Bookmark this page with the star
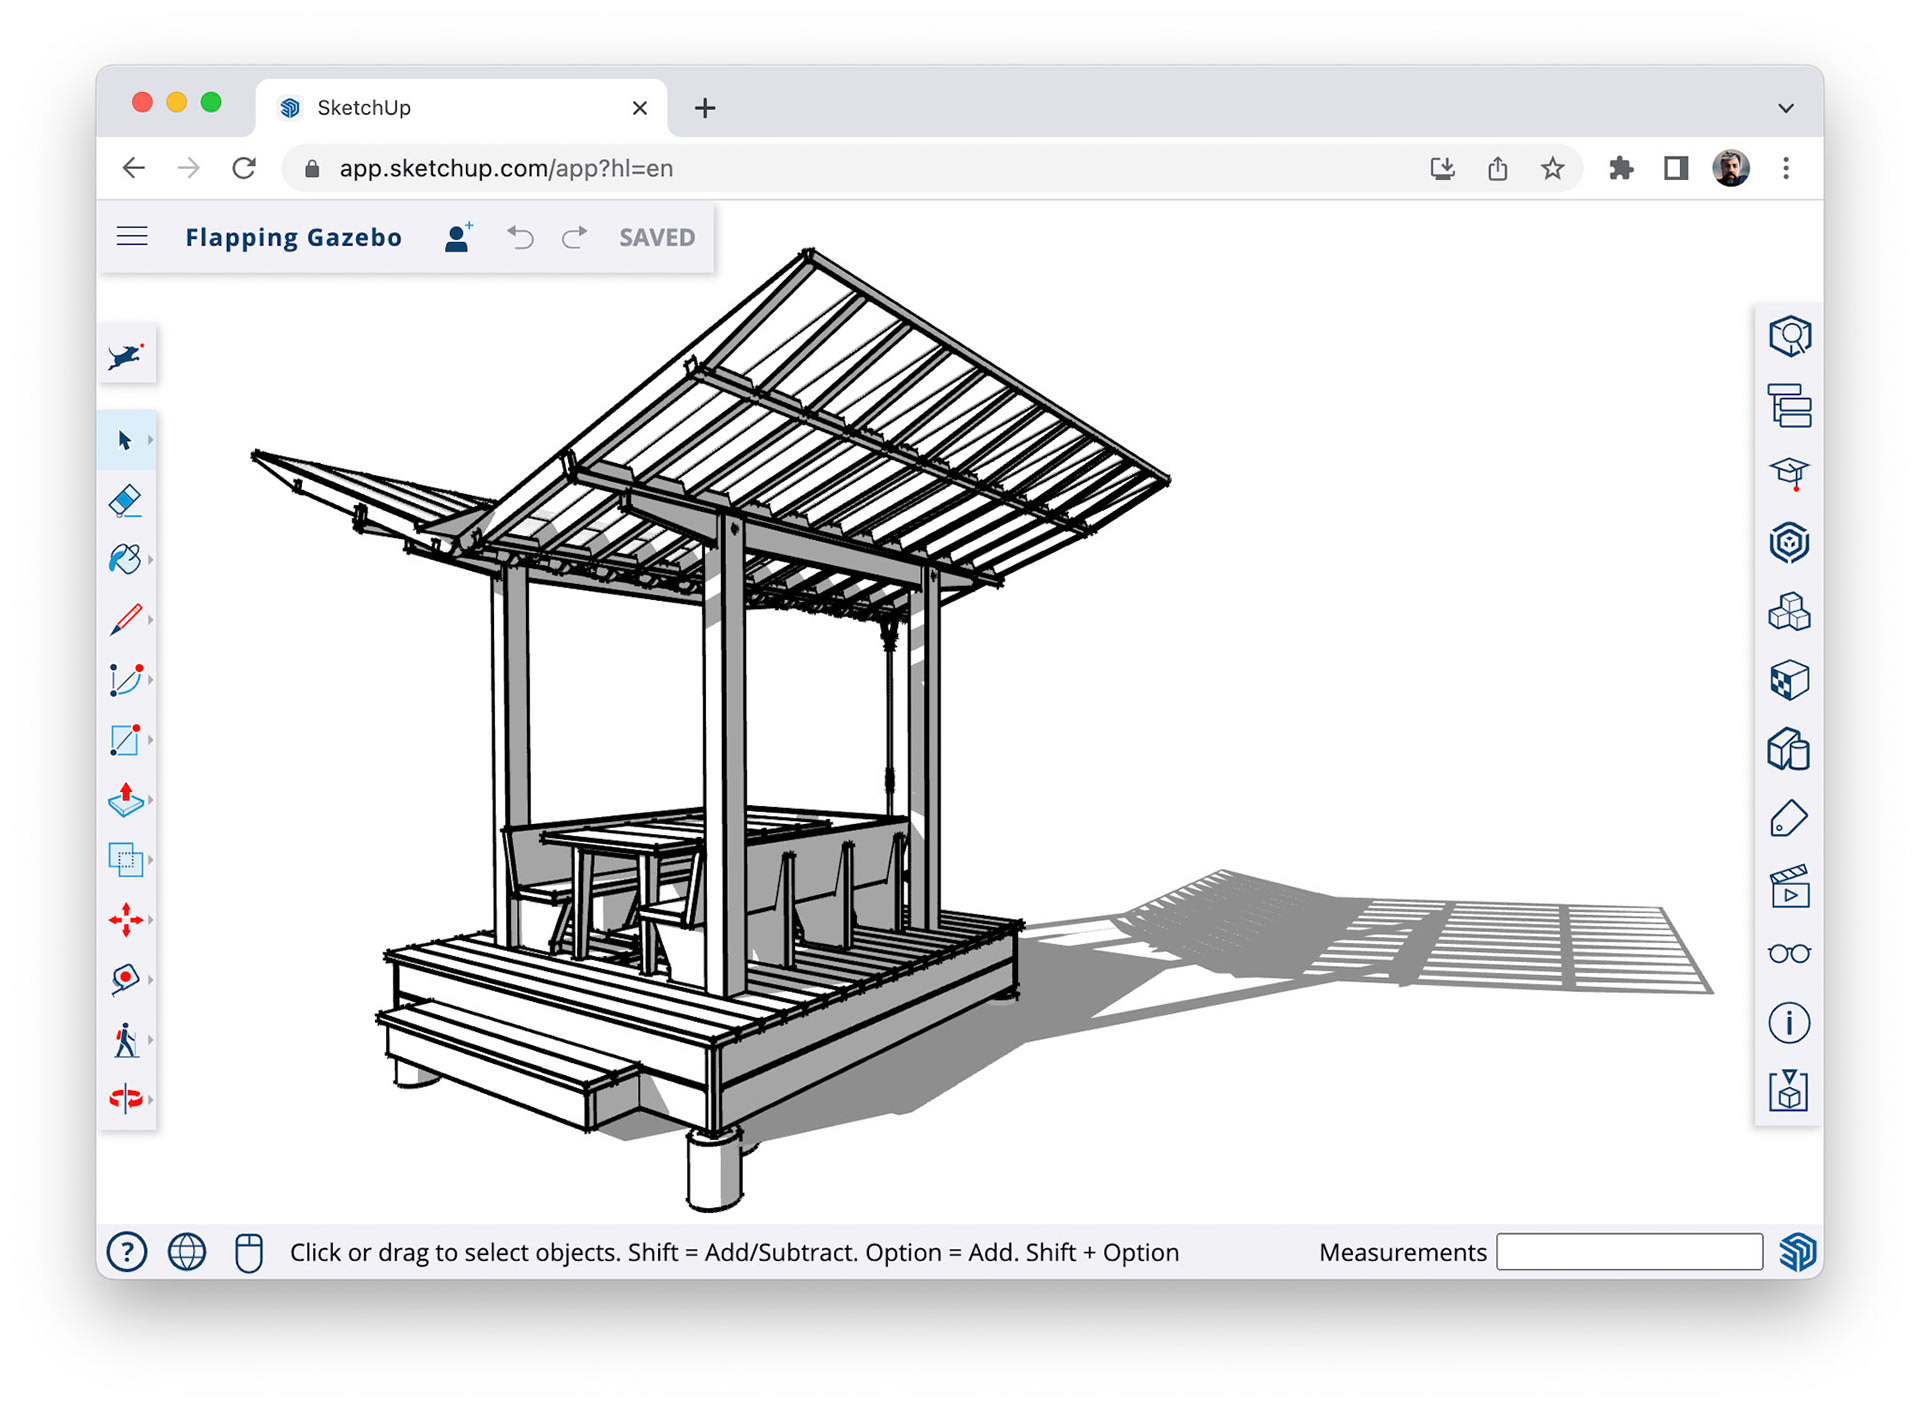 click(x=1552, y=168)
